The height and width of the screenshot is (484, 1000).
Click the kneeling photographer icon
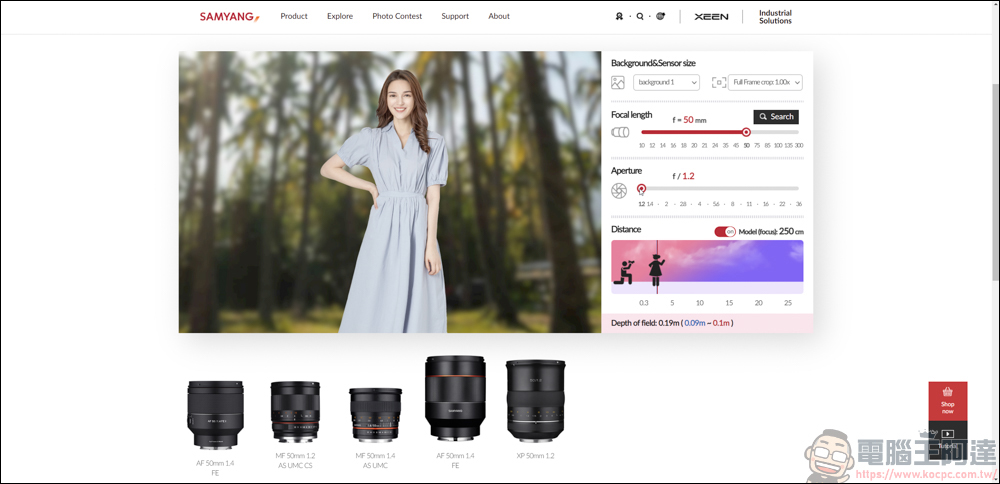tap(625, 272)
